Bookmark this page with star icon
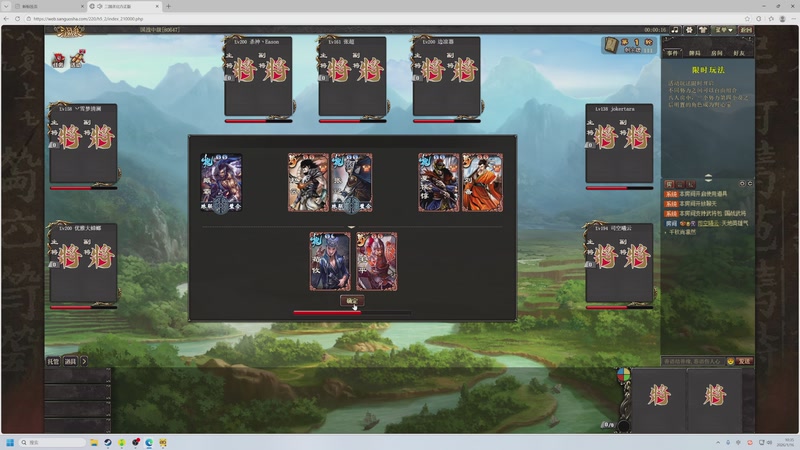This screenshot has height=450, width=800. pyautogui.click(x=747, y=18)
